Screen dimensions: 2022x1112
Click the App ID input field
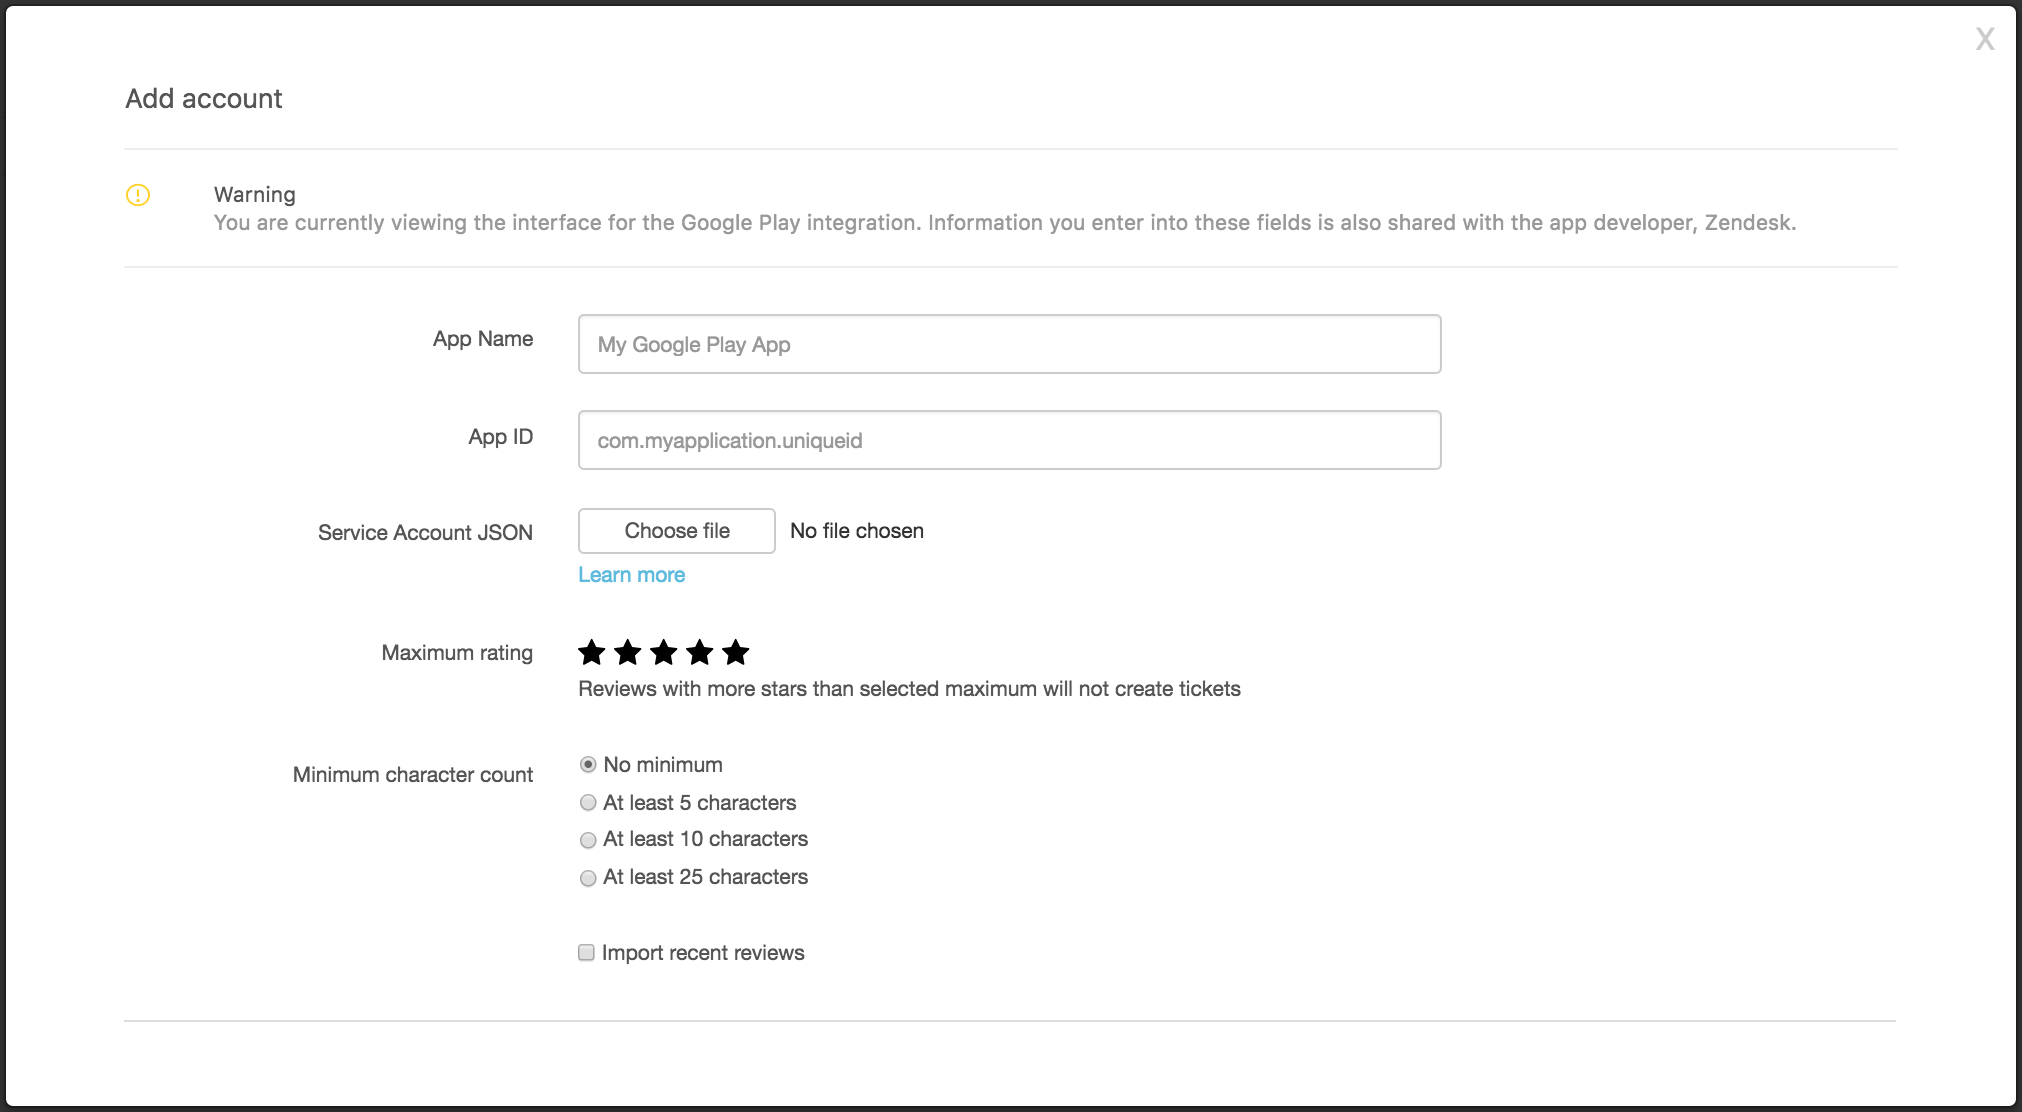(1009, 440)
